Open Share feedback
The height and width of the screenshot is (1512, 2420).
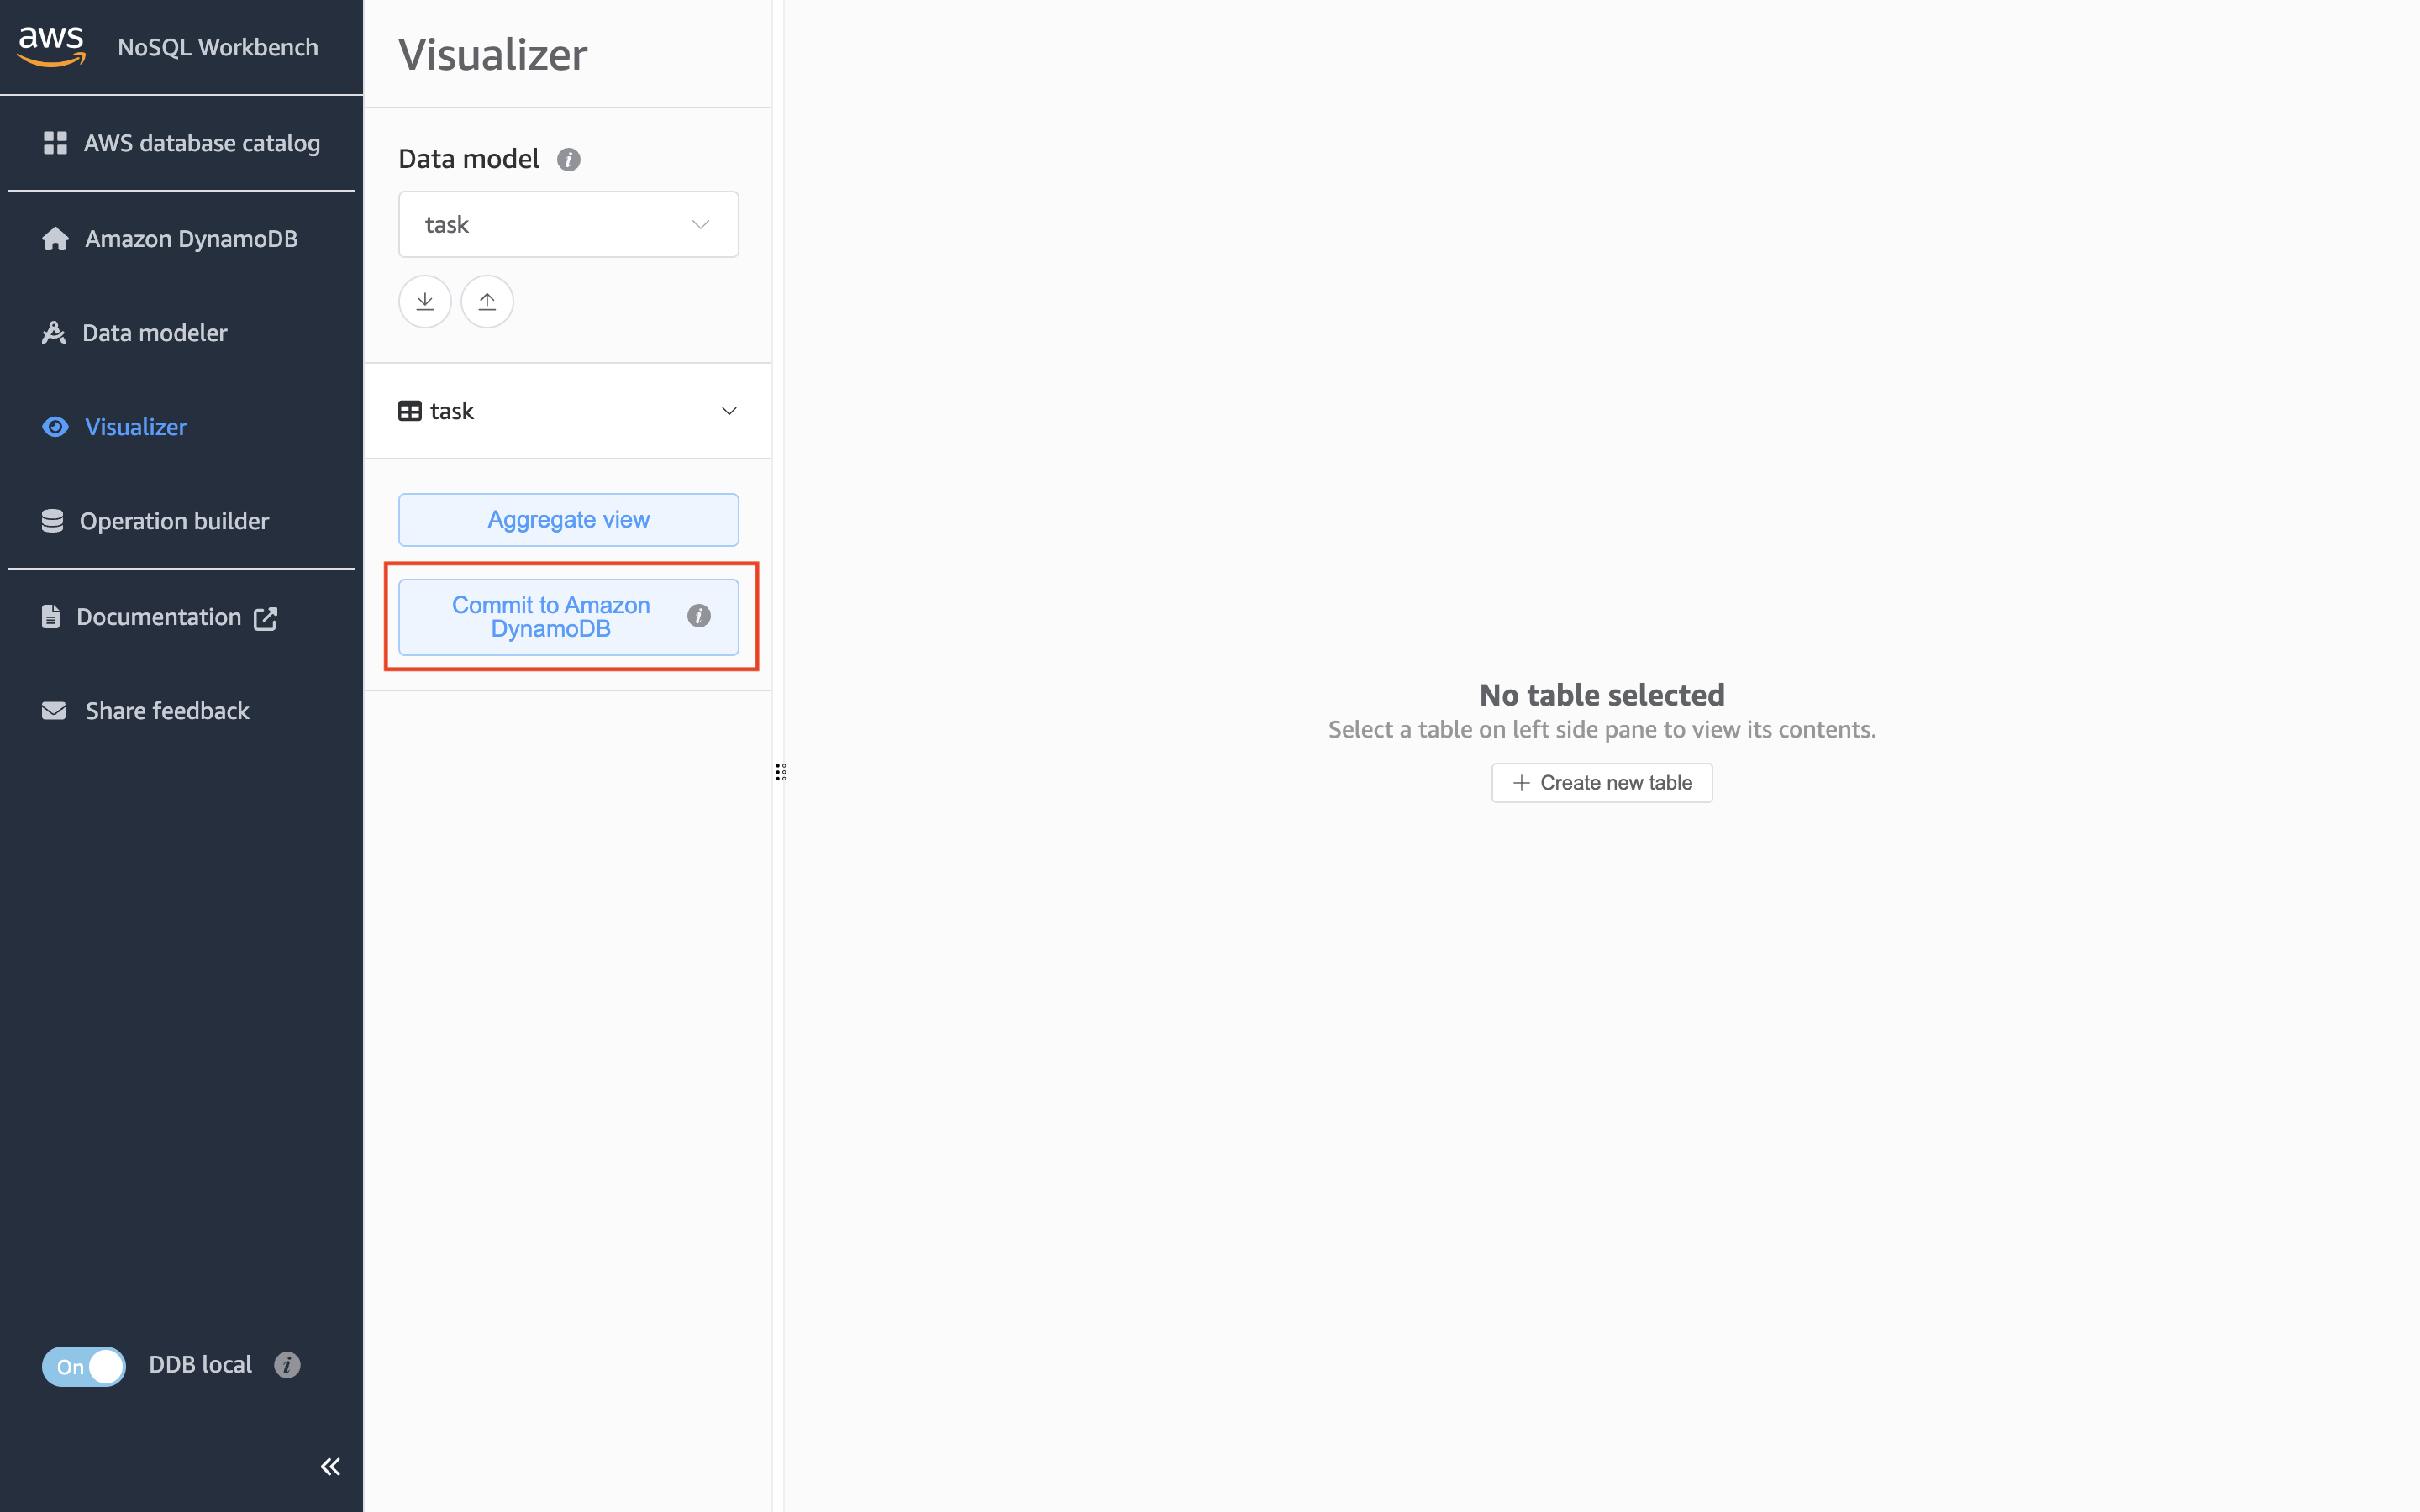pos(145,711)
